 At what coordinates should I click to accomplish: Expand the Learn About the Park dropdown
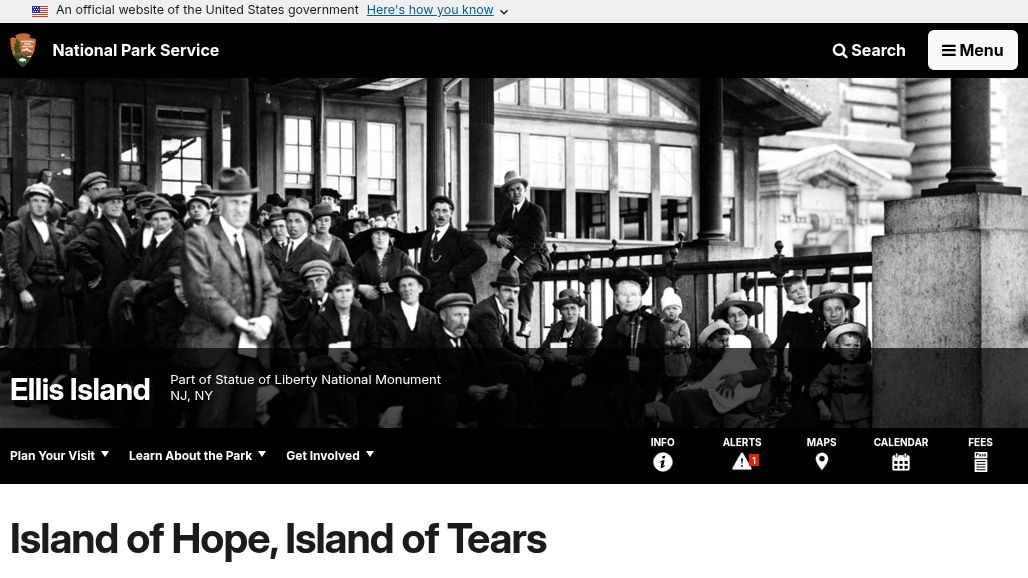tap(197, 455)
